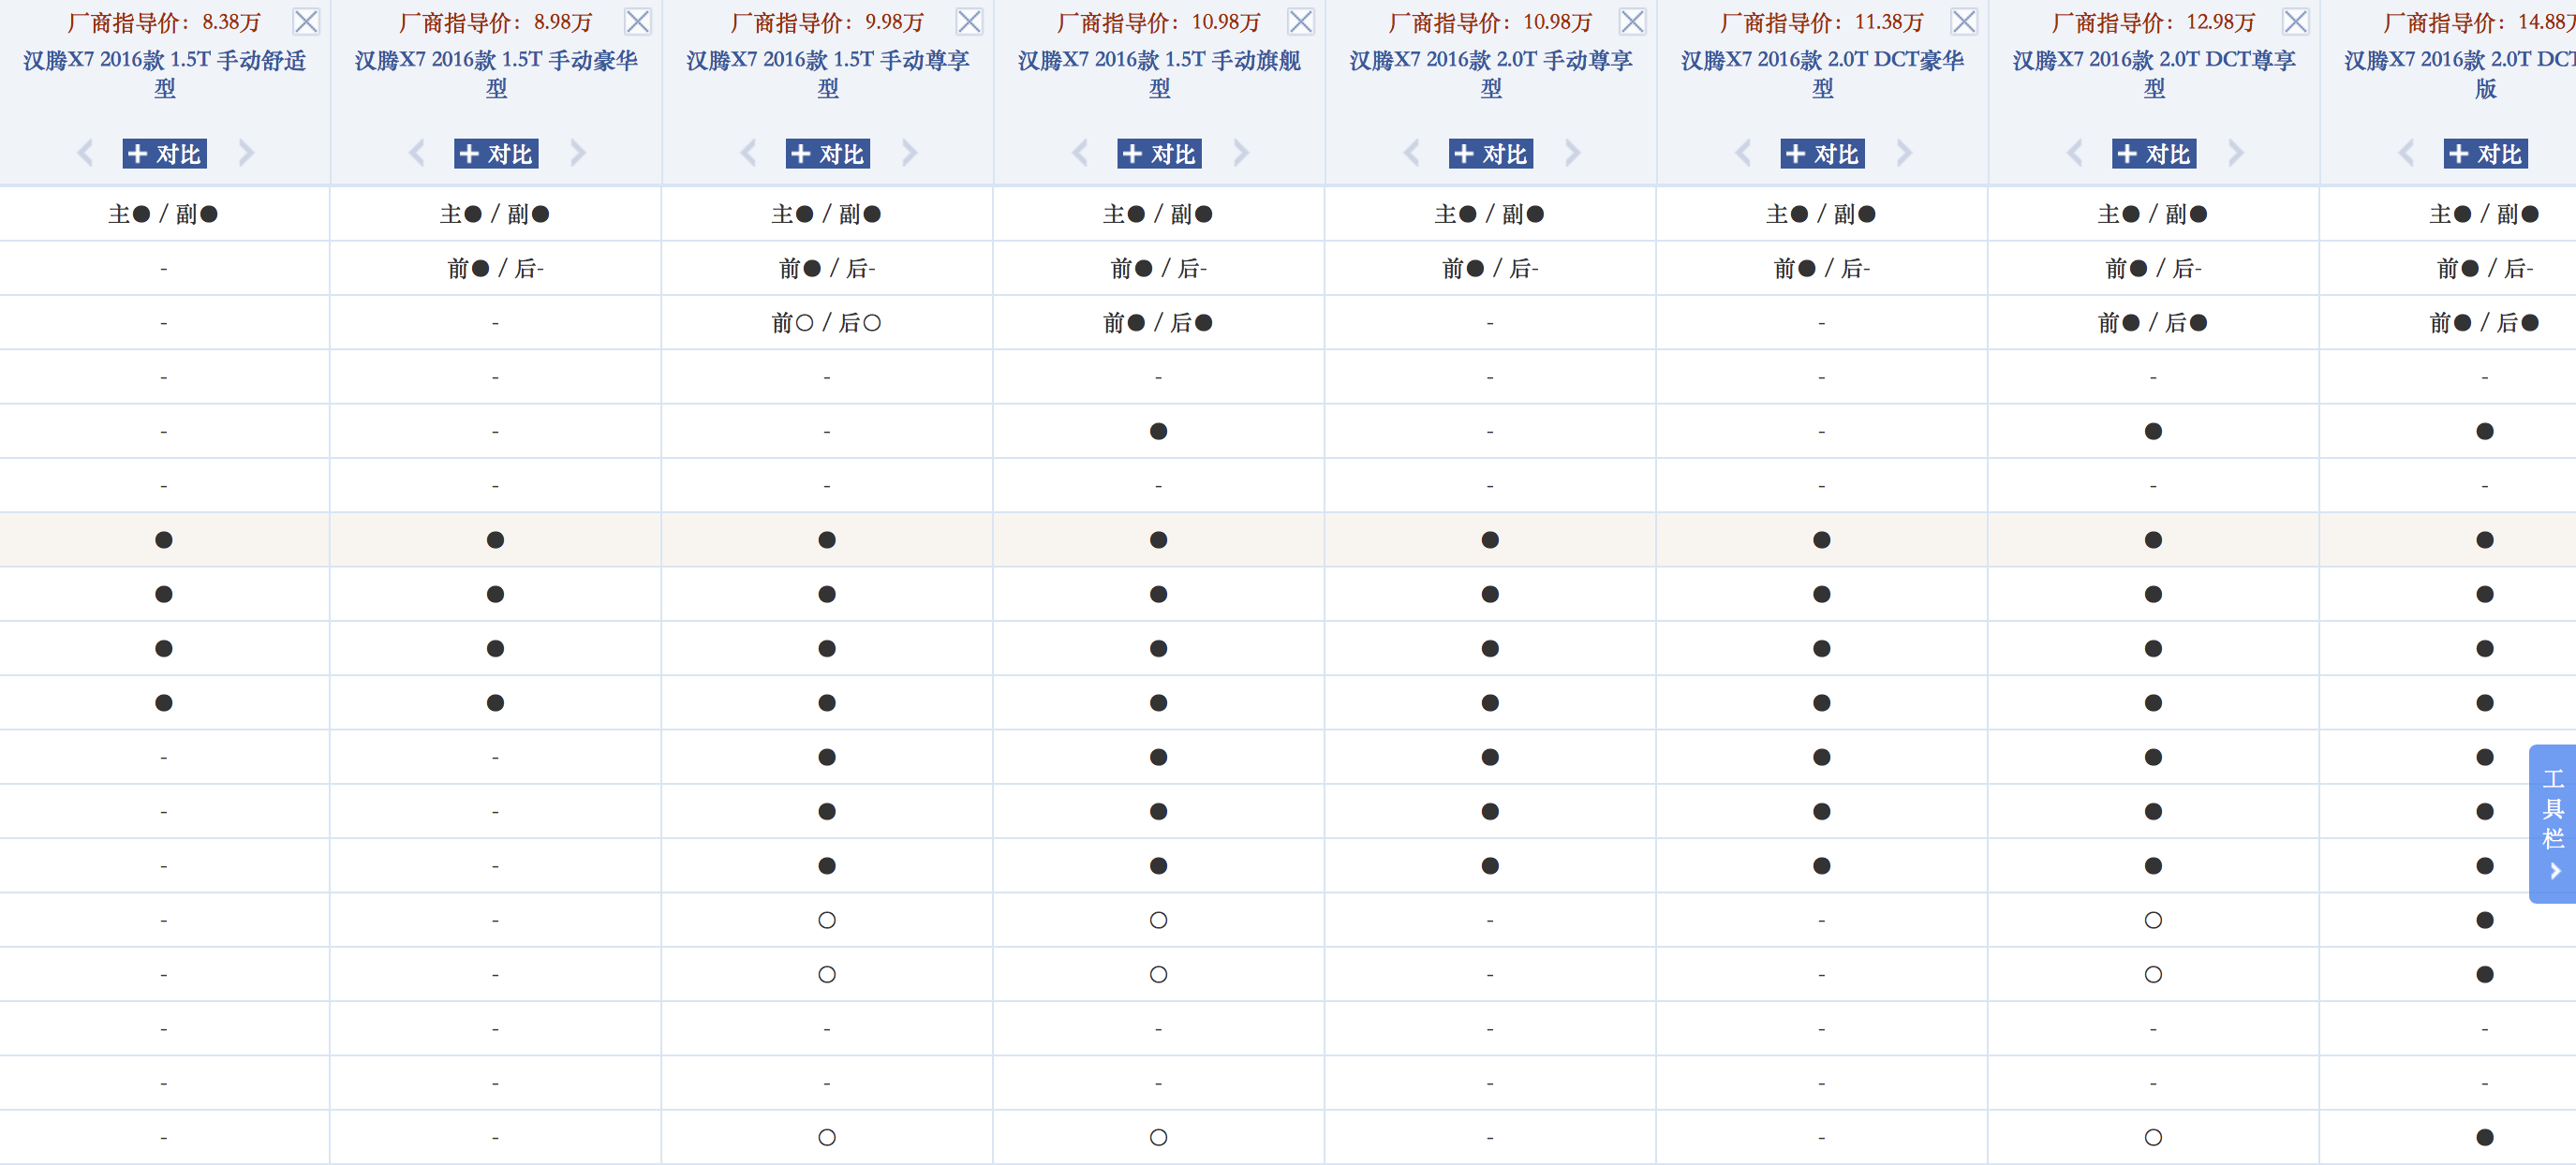Add 1.5T 手动豪华型 to 对比
This screenshot has width=2576, height=1165.
(x=497, y=153)
